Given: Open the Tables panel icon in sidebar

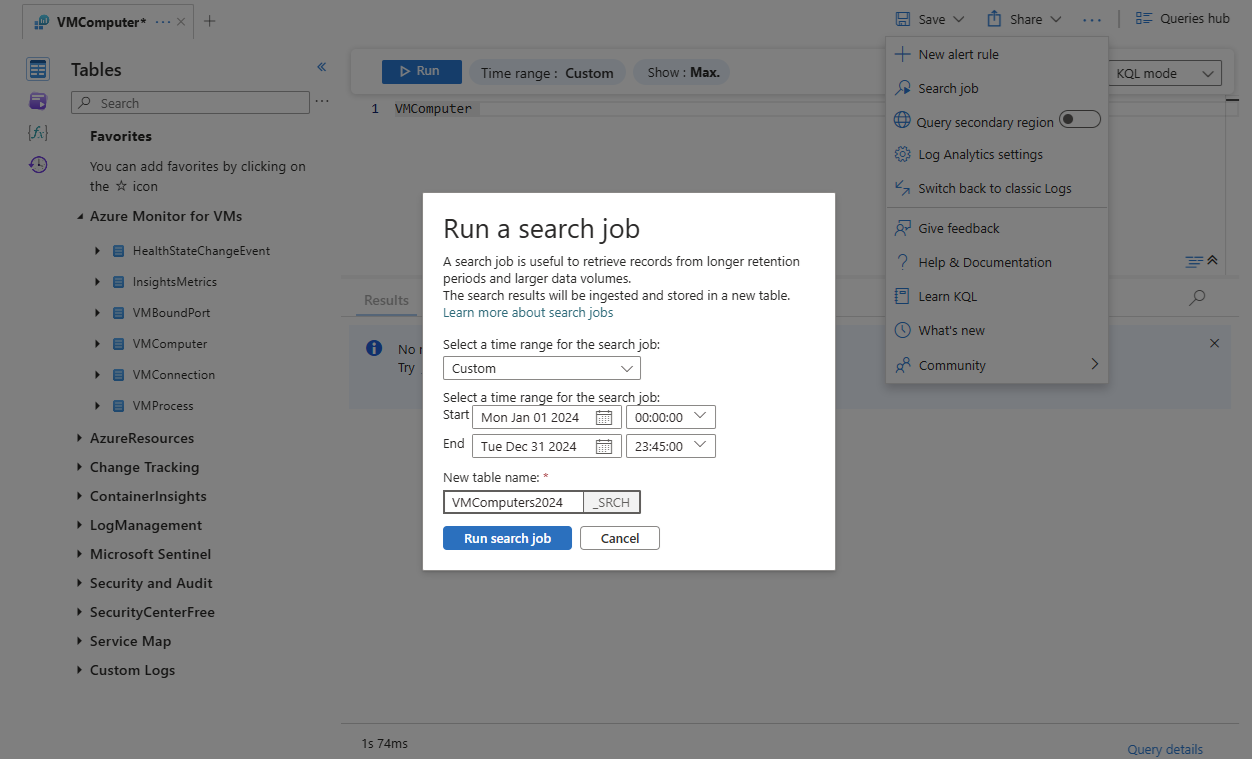Looking at the screenshot, I should [x=38, y=69].
